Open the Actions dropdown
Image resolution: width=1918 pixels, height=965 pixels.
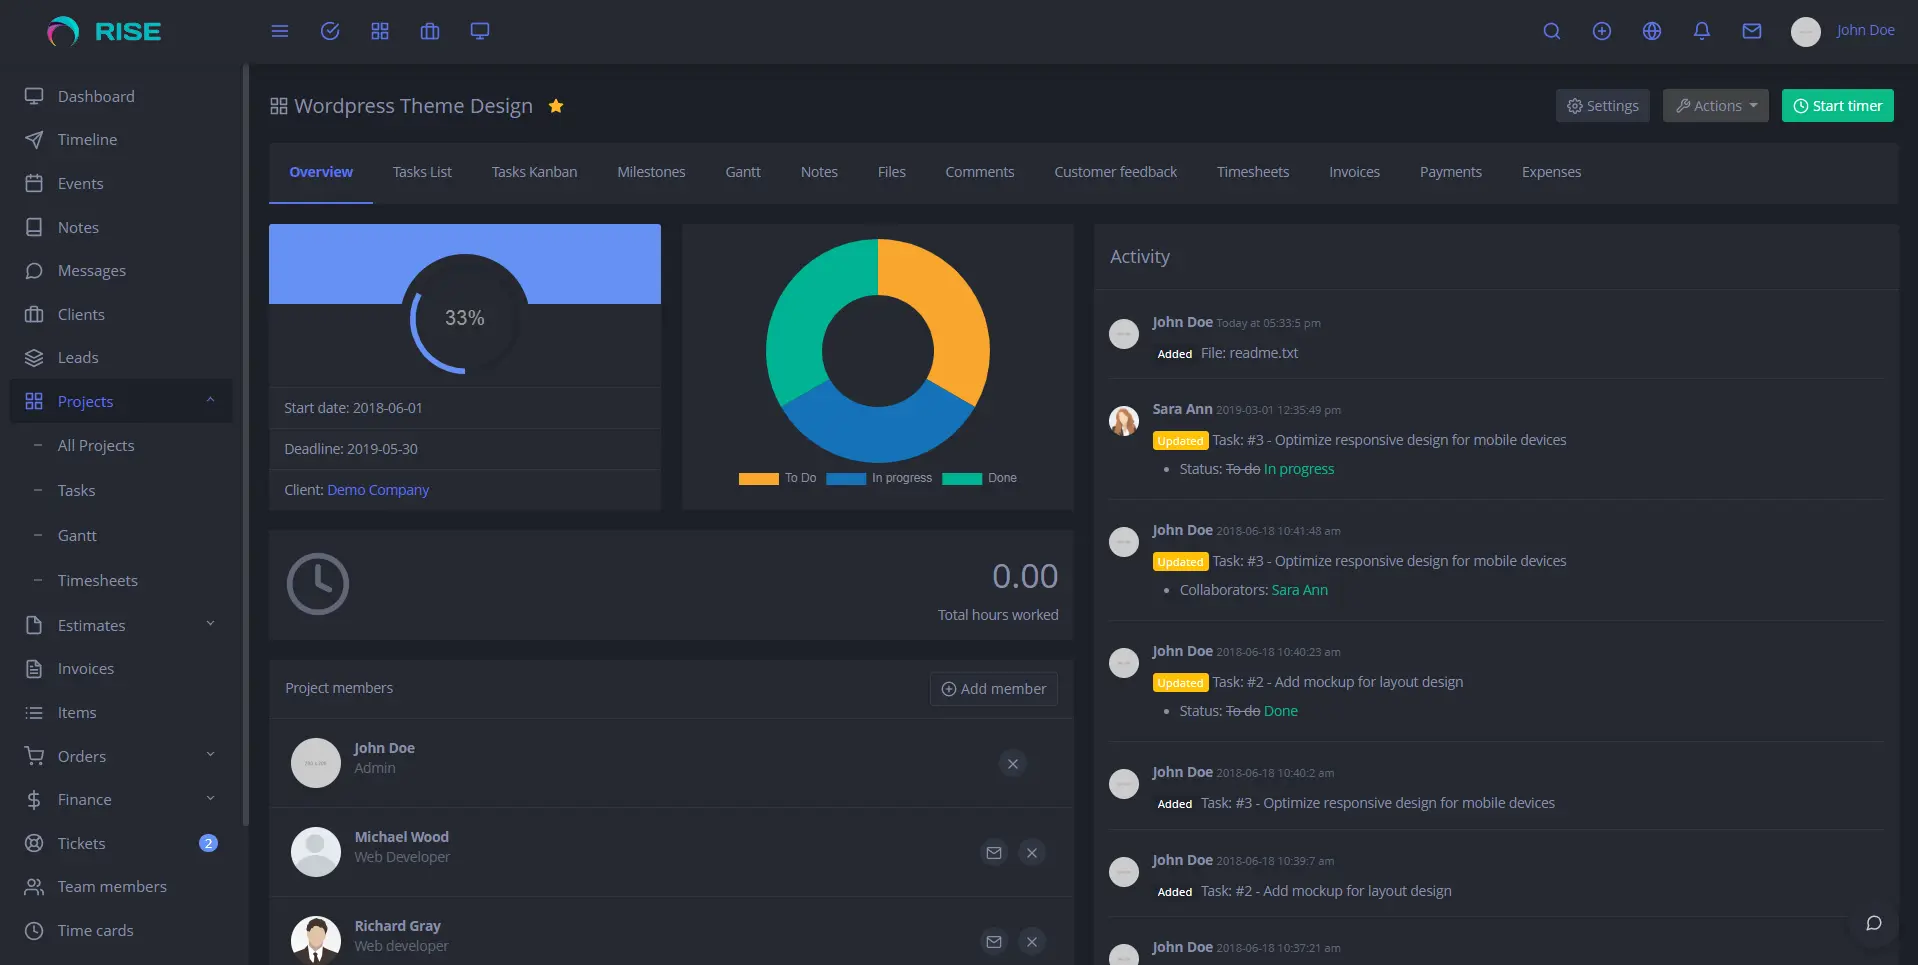[x=1715, y=106]
